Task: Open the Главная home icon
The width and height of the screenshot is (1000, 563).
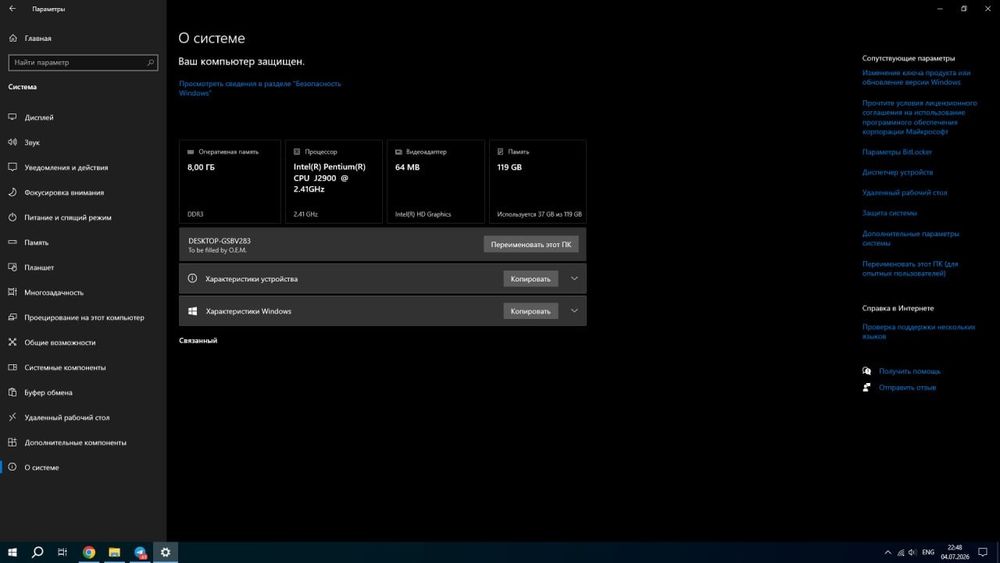Action: [x=13, y=38]
